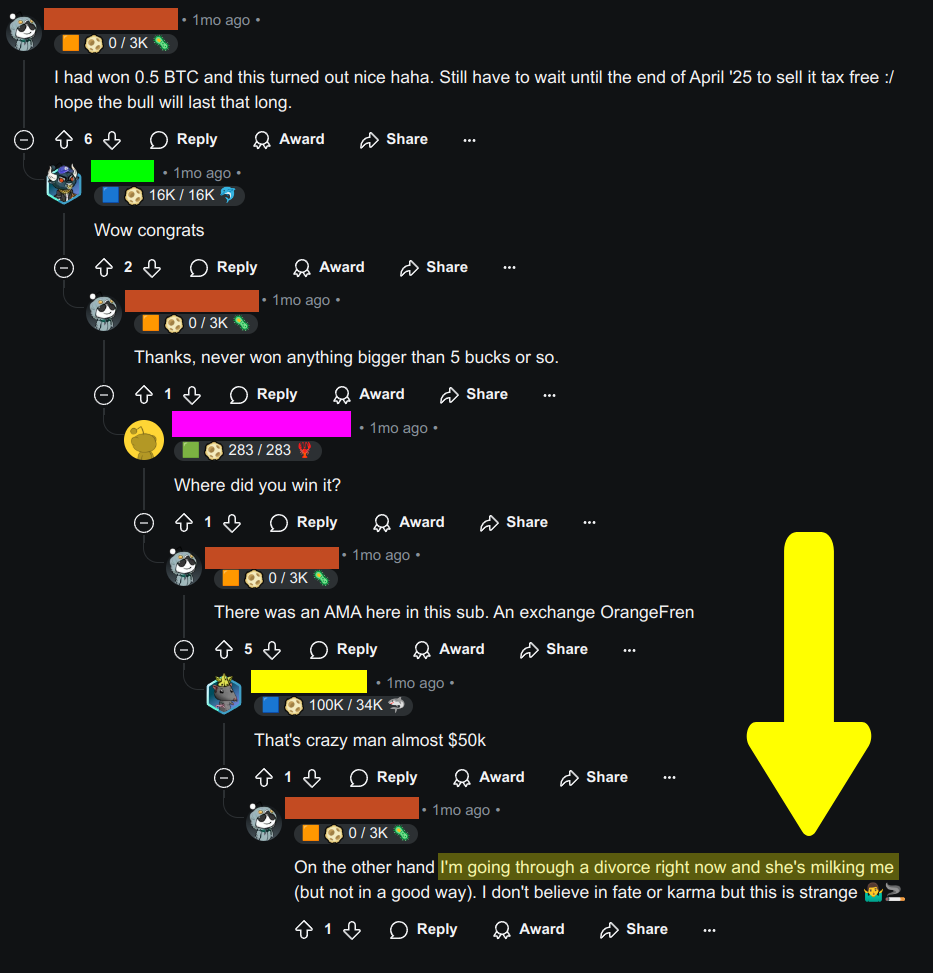Open the yellow Snoo avatar profile
This screenshot has width=933, height=973.
coord(144,440)
